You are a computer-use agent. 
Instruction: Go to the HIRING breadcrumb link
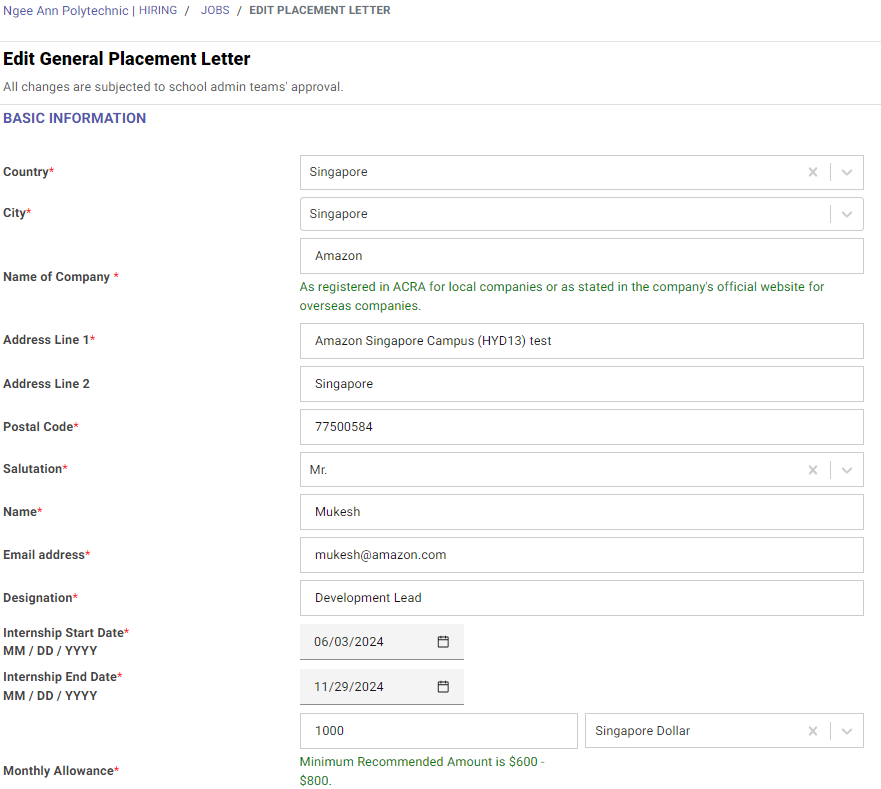pos(158,10)
